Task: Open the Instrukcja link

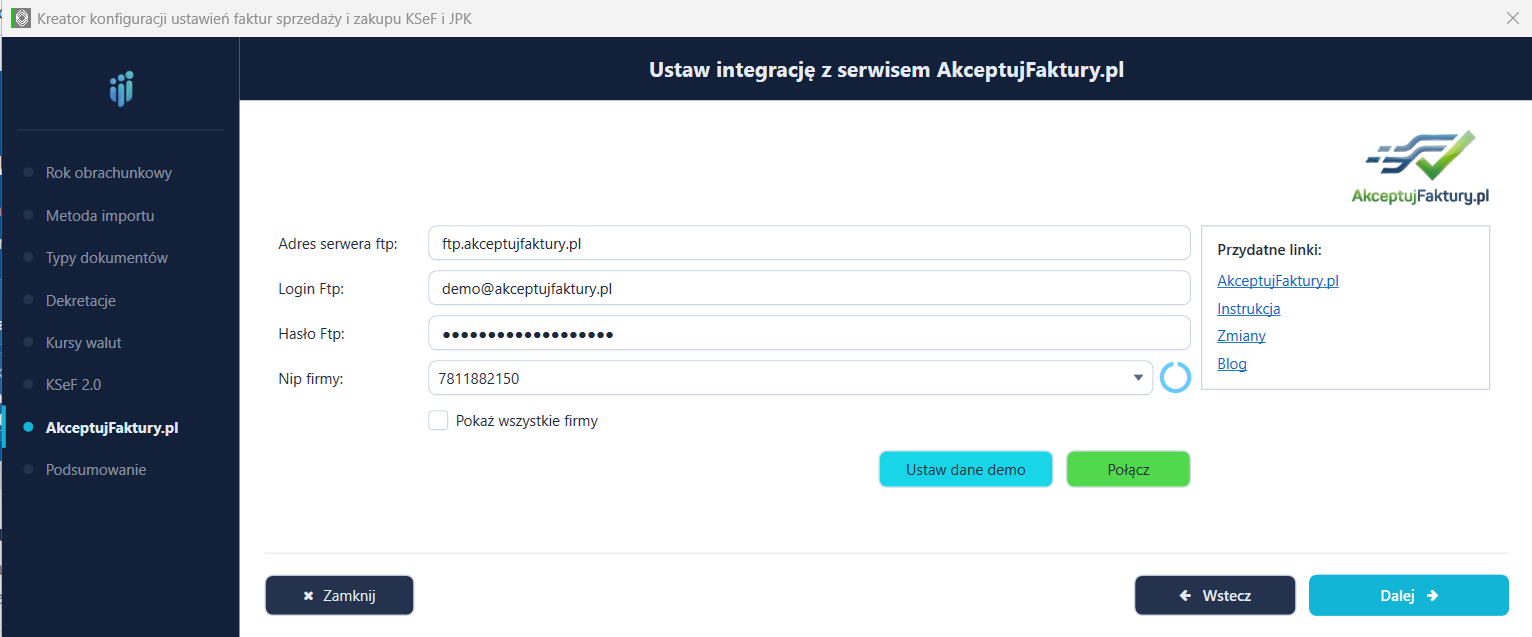Action: click(x=1249, y=309)
